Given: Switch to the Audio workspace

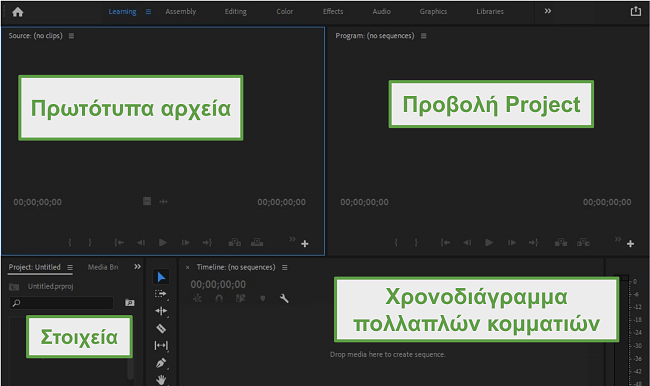Looking at the screenshot, I should coord(381,12).
